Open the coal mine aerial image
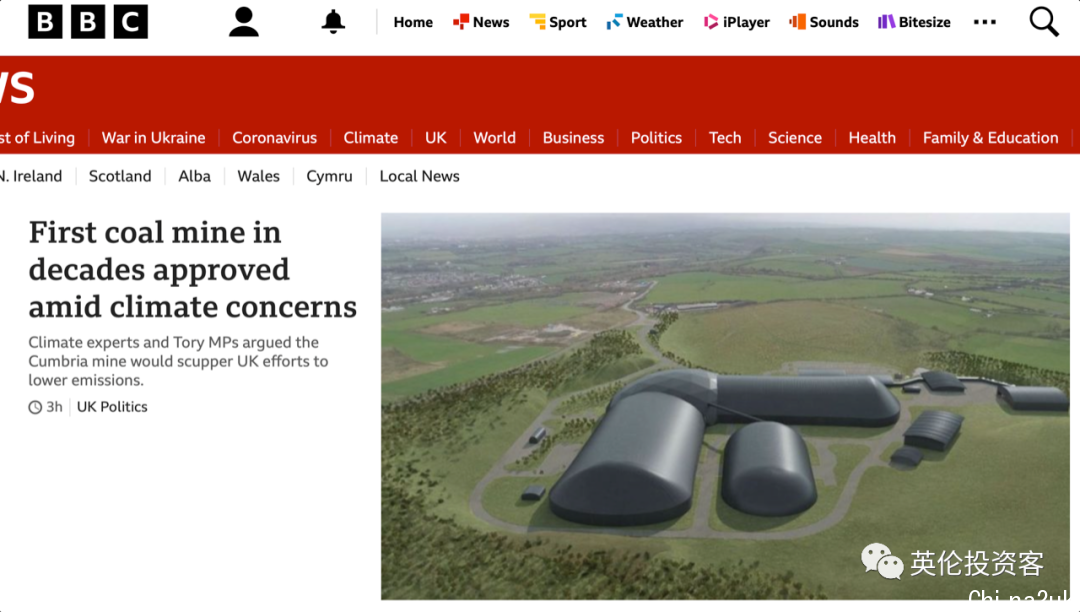1080x612 pixels. click(x=725, y=406)
